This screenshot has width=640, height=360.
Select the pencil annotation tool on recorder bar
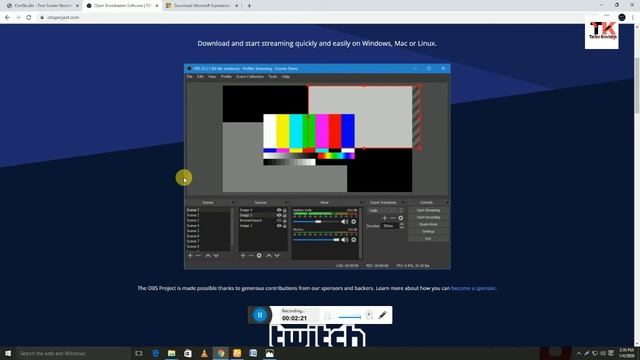pos(382,315)
